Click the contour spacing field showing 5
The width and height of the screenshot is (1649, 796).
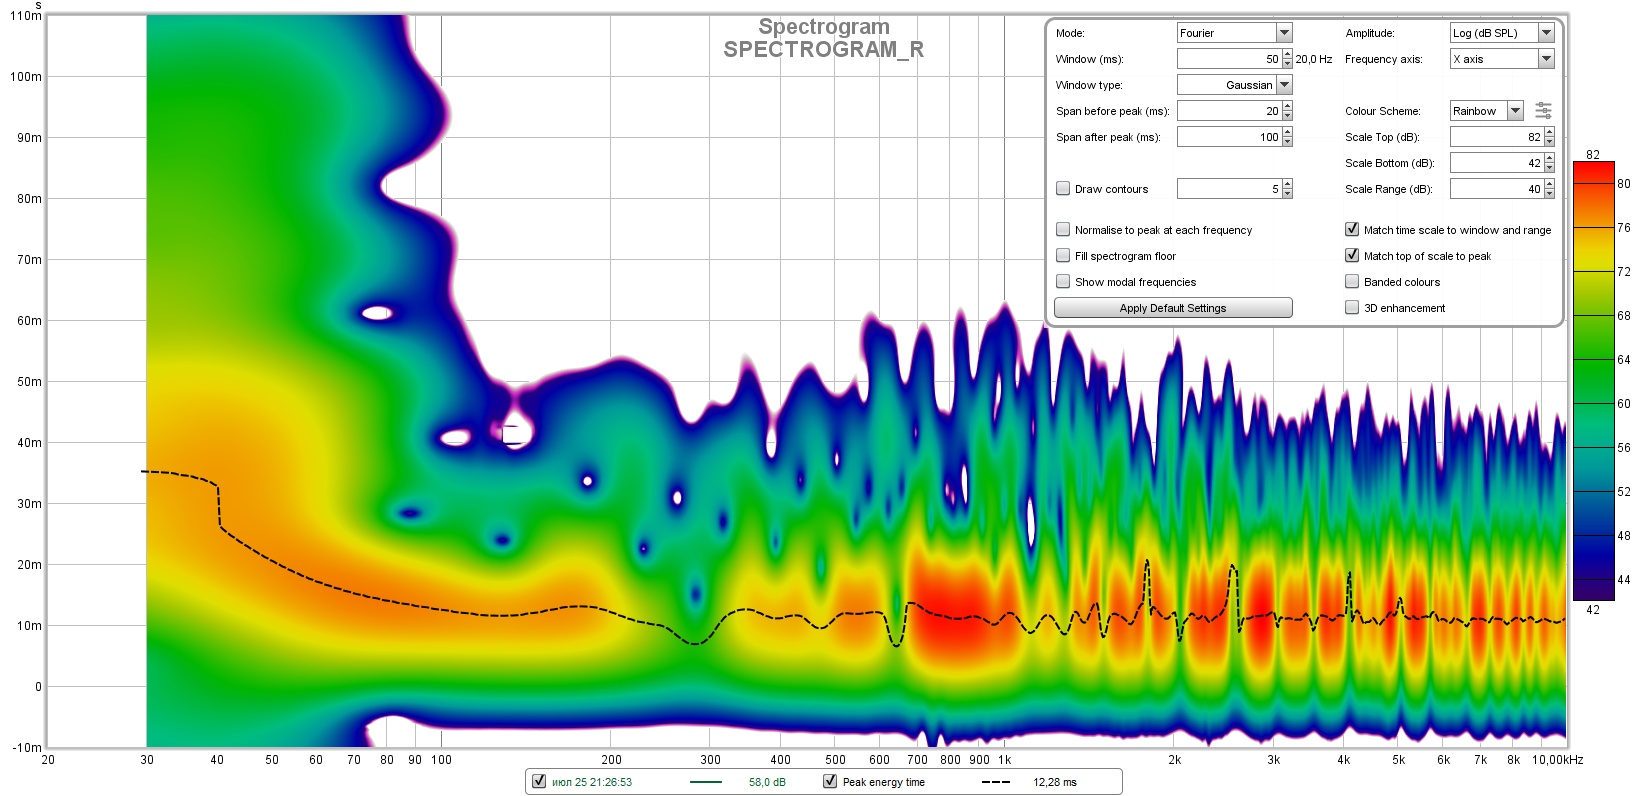tap(1229, 189)
